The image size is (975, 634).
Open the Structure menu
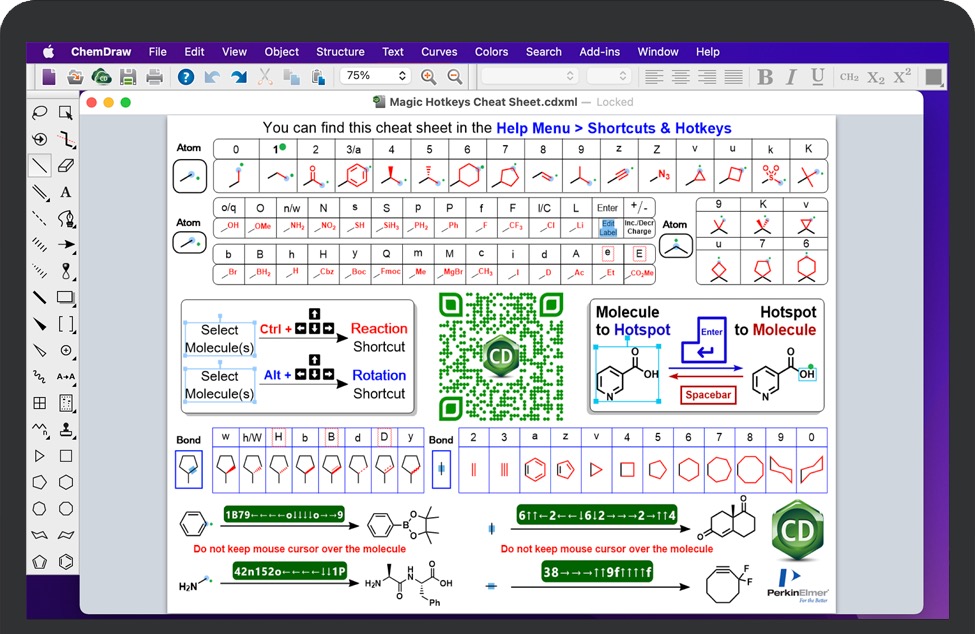(340, 52)
